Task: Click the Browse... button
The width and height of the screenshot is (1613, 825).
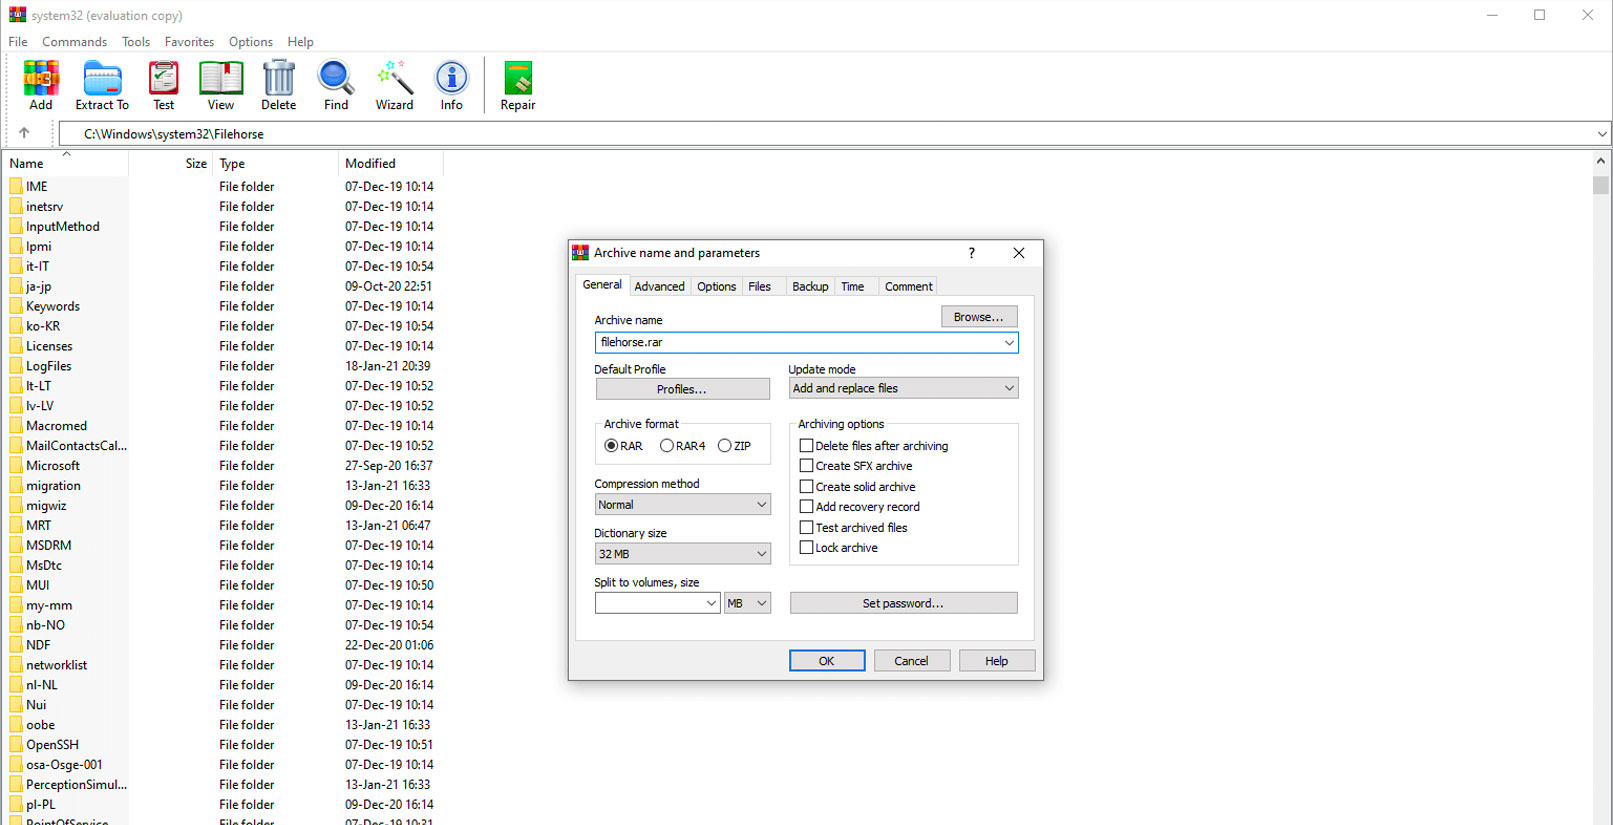Action: pyautogui.click(x=979, y=317)
